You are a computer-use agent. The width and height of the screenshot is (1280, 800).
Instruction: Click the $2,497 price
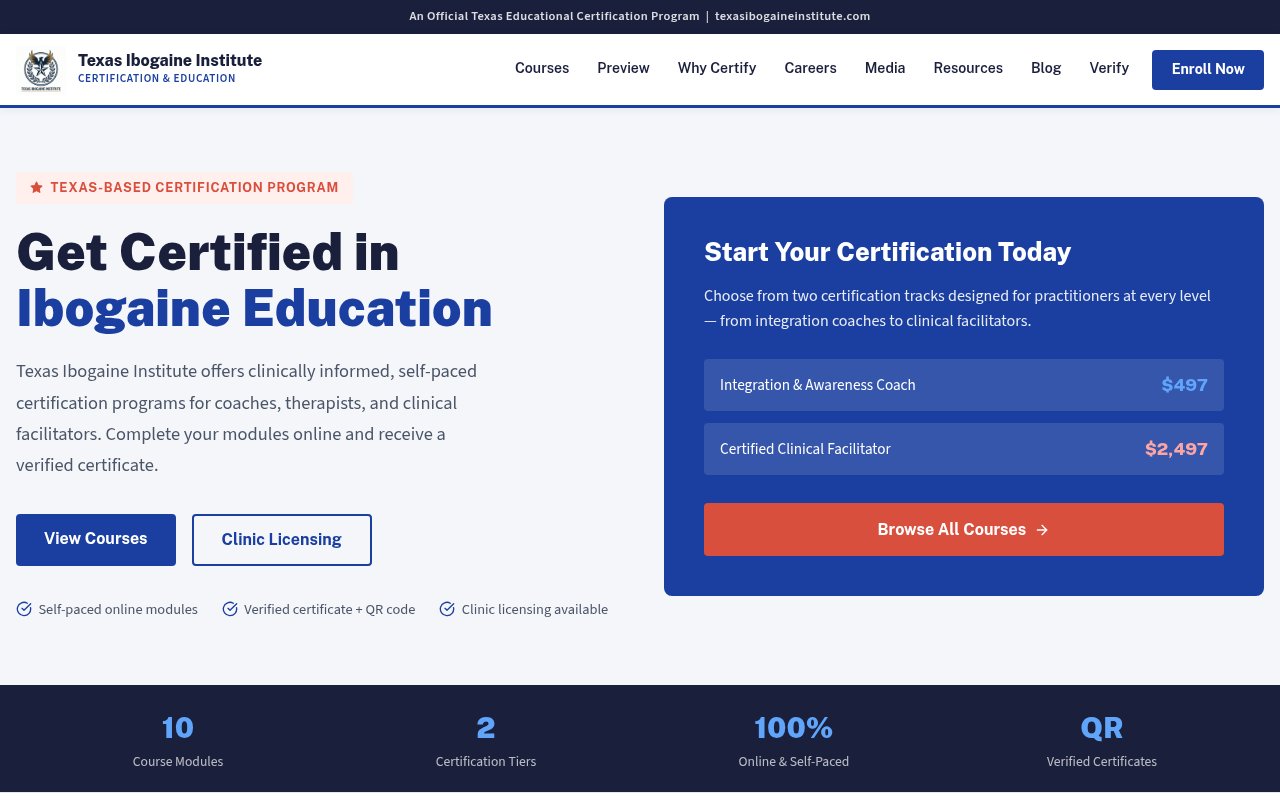click(x=1176, y=449)
